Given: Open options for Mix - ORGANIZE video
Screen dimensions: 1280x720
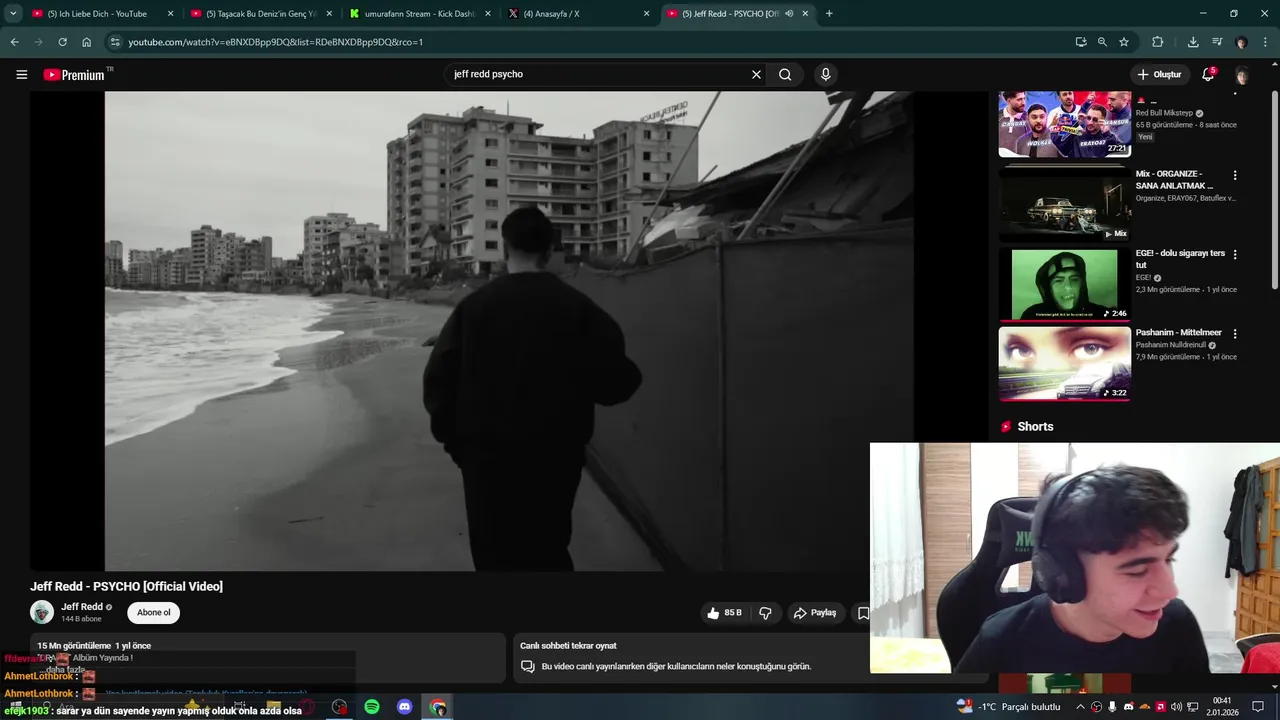Looking at the screenshot, I should pos(1234,175).
